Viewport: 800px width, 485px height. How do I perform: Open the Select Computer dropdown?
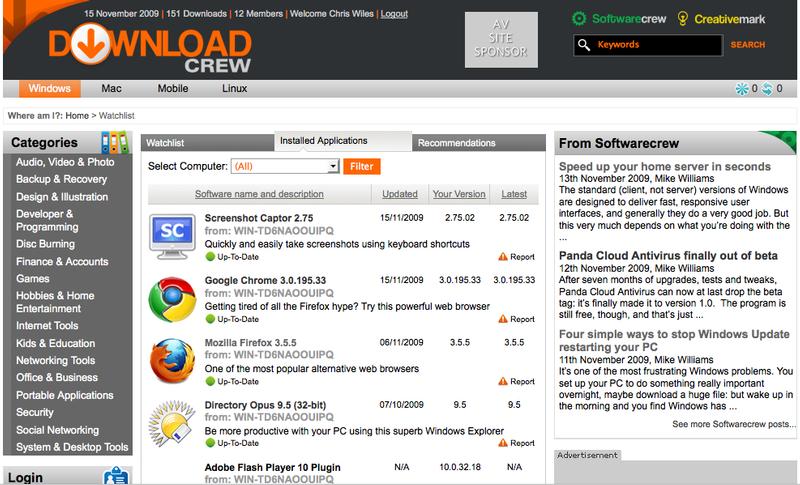point(285,166)
